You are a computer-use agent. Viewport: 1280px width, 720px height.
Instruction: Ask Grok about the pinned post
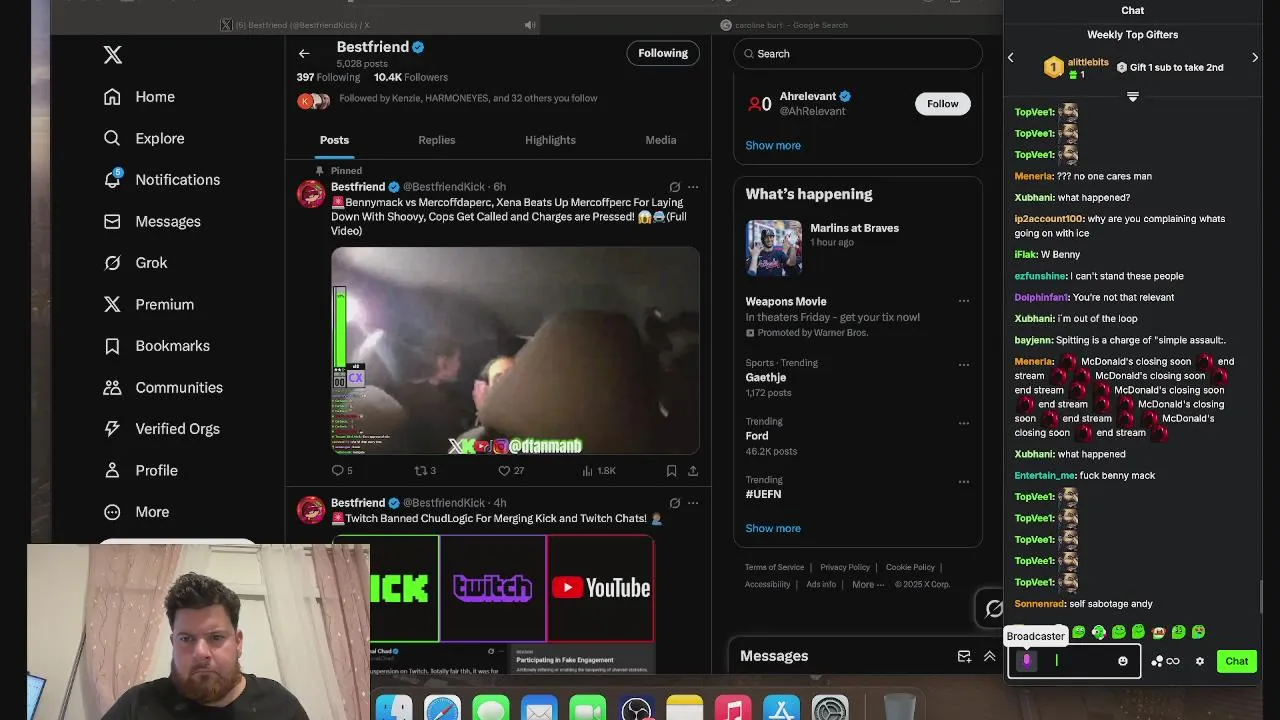pyautogui.click(x=675, y=187)
